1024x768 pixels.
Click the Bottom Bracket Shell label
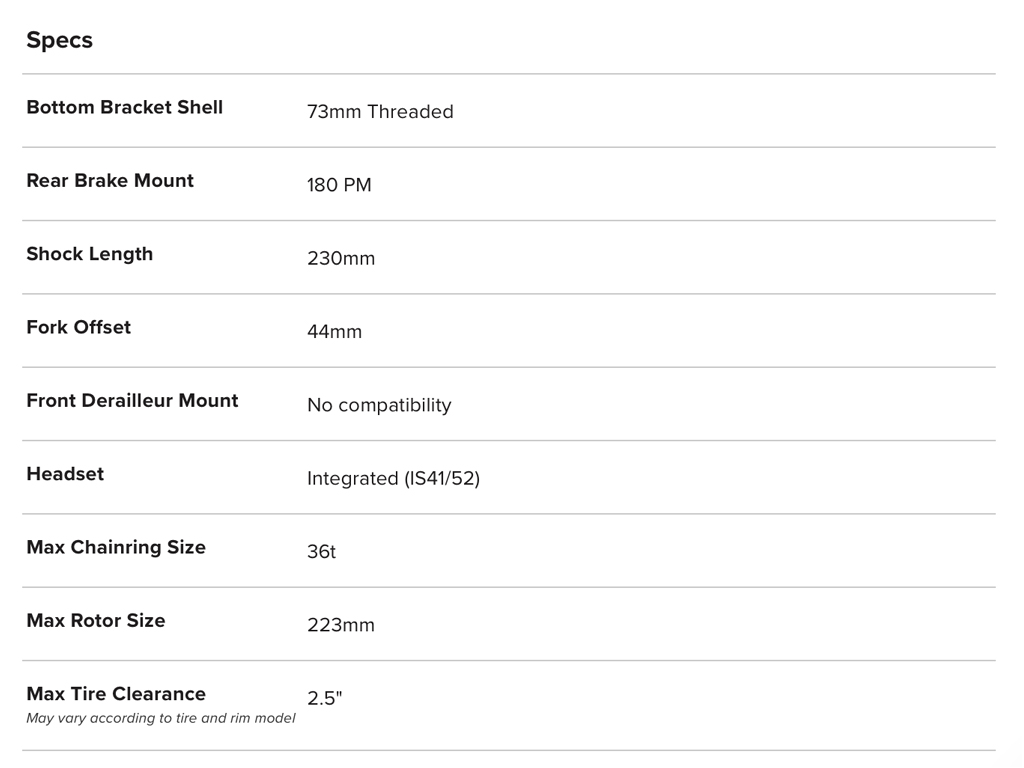(124, 107)
